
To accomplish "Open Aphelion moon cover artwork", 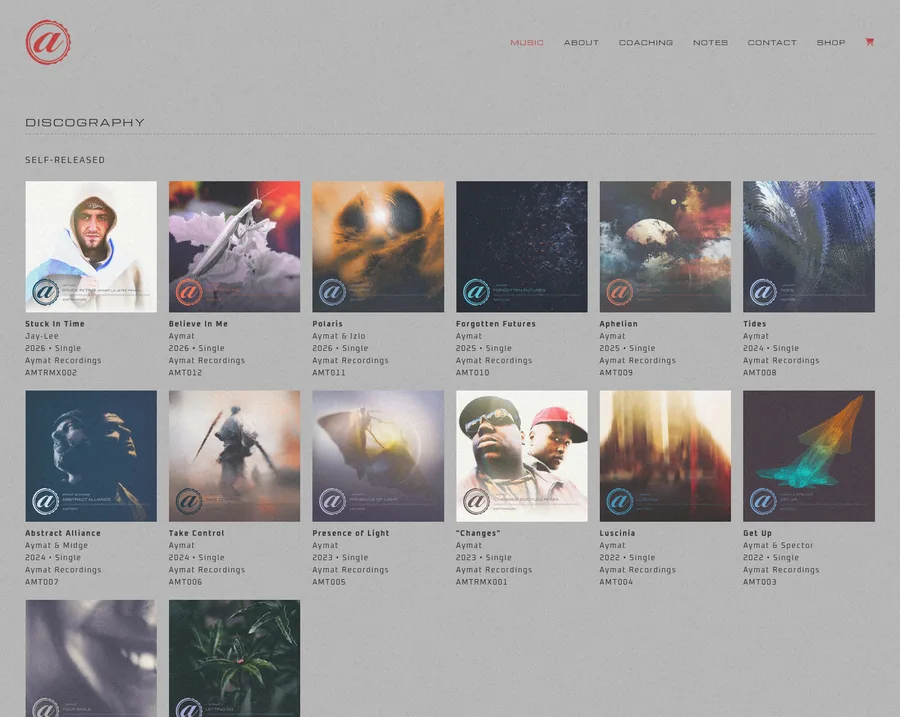I will click(x=665, y=247).
